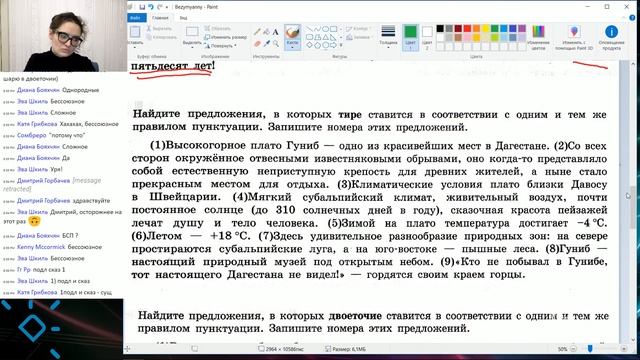The height and width of the screenshot is (360, 640).
Task: Pick the rectangle shape in first row
Action: pyautogui.click(x=334, y=29)
